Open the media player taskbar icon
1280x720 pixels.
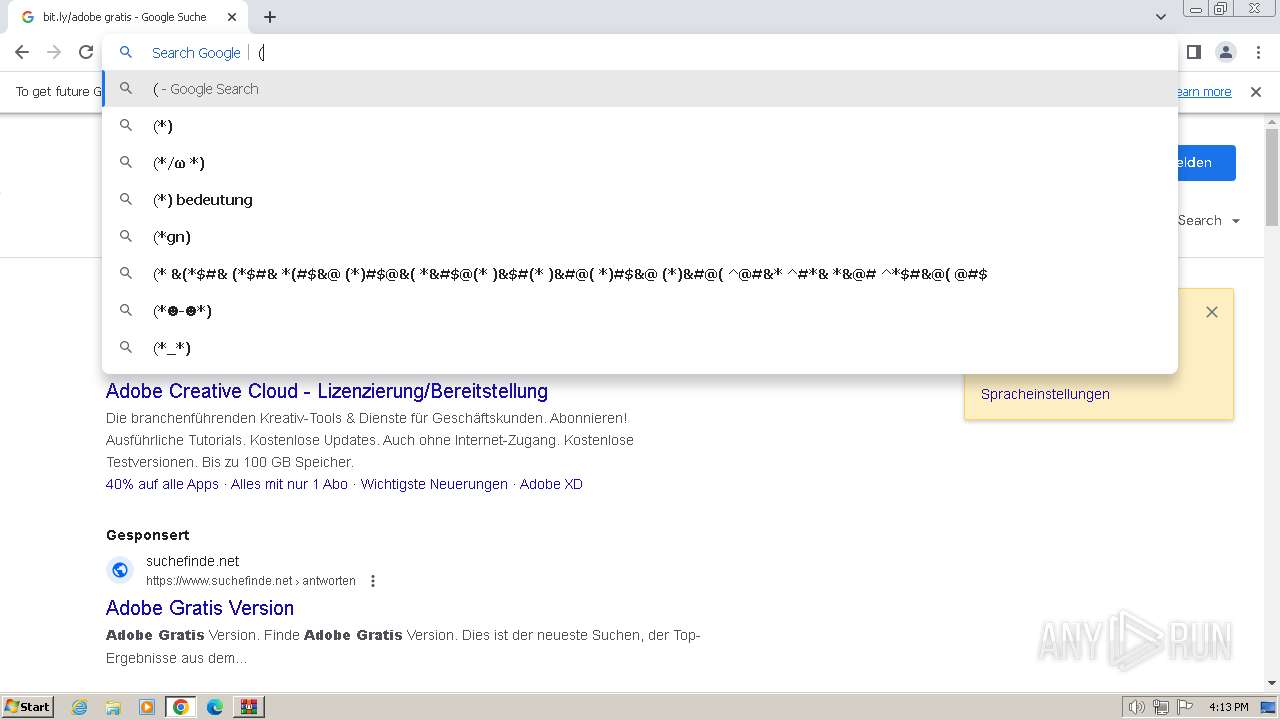[147, 707]
